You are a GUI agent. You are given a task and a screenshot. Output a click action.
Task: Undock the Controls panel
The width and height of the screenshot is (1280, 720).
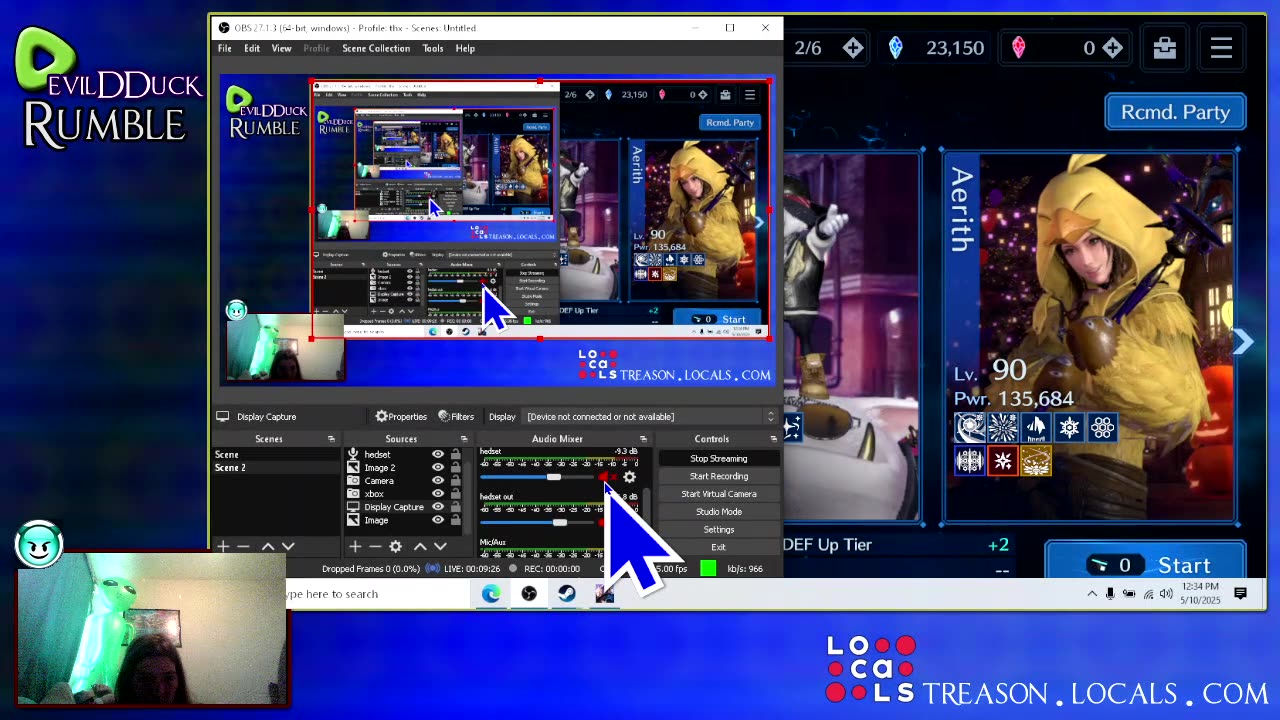(773, 439)
